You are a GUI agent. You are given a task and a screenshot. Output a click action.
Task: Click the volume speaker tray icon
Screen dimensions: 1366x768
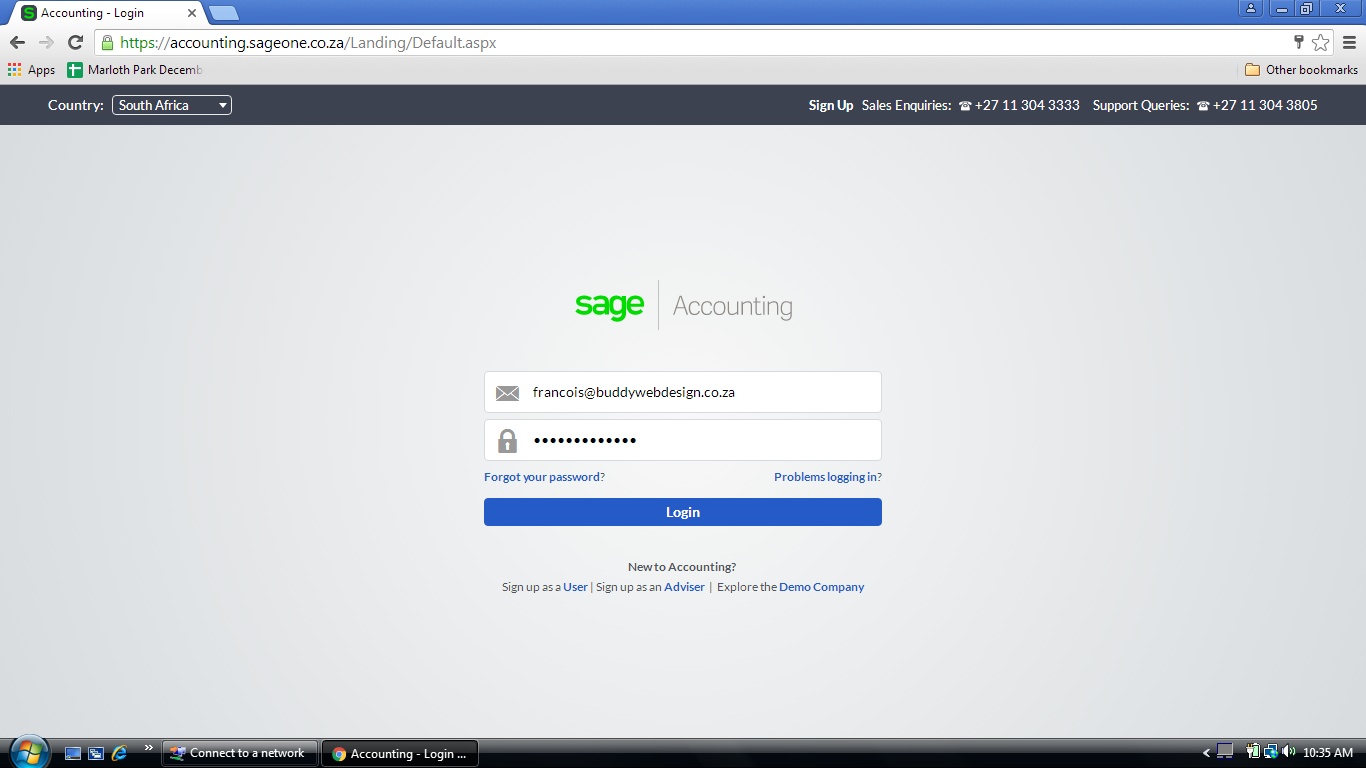[x=1288, y=752]
